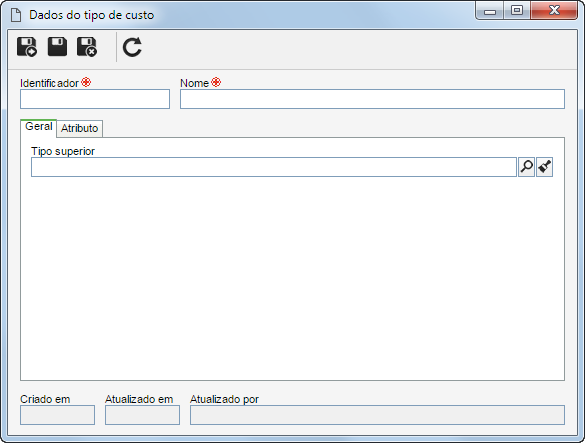Click the document icon in title bar
The width and height of the screenshot is (585, 443).
pos(16,15)
